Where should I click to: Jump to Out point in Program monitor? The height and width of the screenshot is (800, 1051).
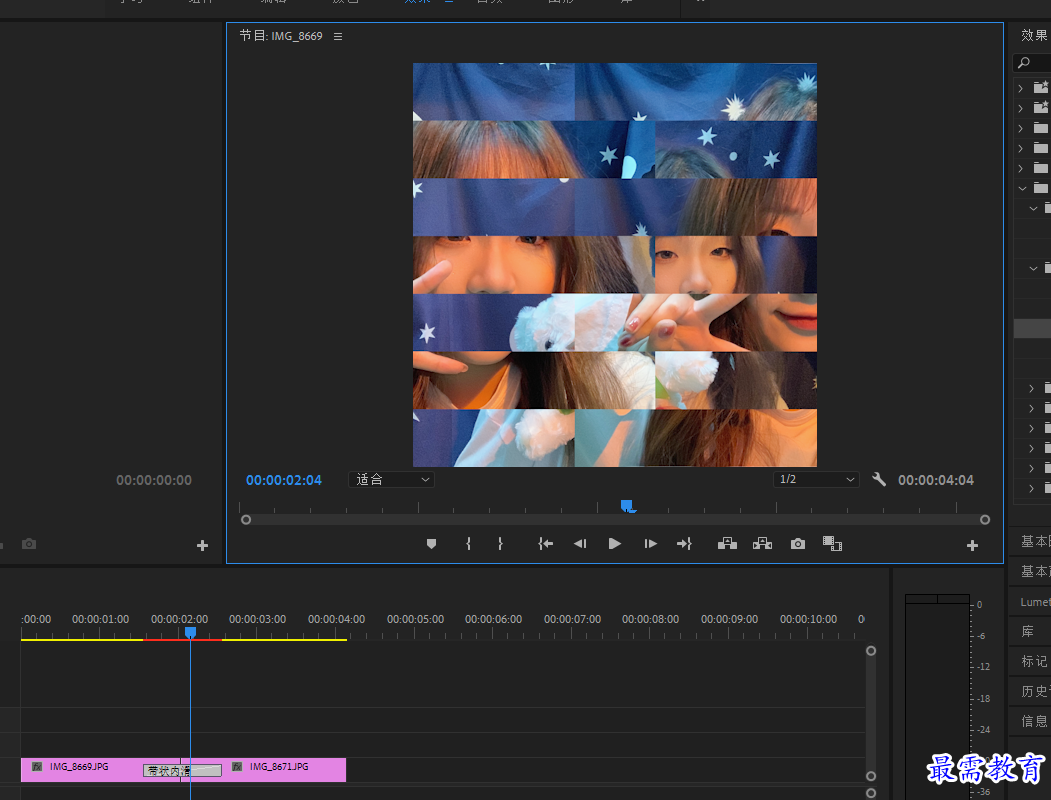684,543
